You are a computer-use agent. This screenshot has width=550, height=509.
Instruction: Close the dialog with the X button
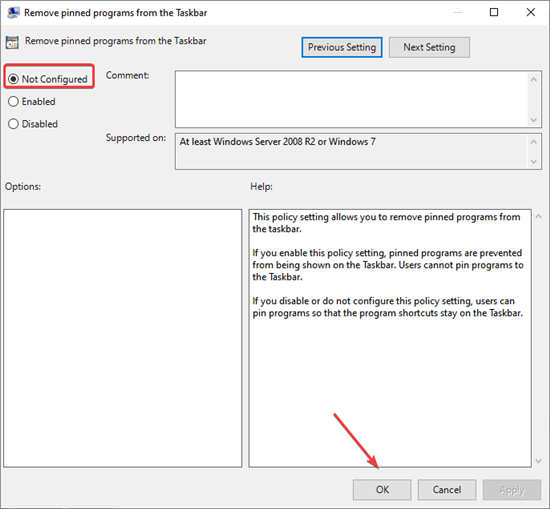pyautogui.click(x=531, y=12)
